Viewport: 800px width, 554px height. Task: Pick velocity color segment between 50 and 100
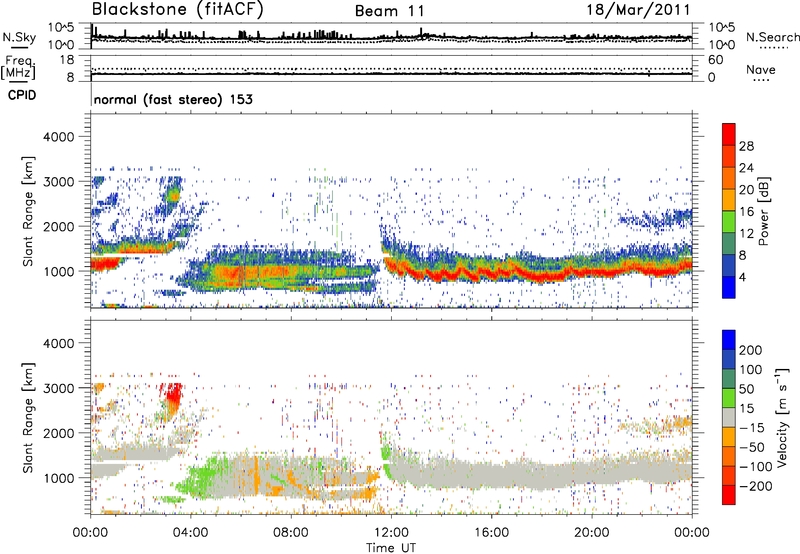coord(729,379)
